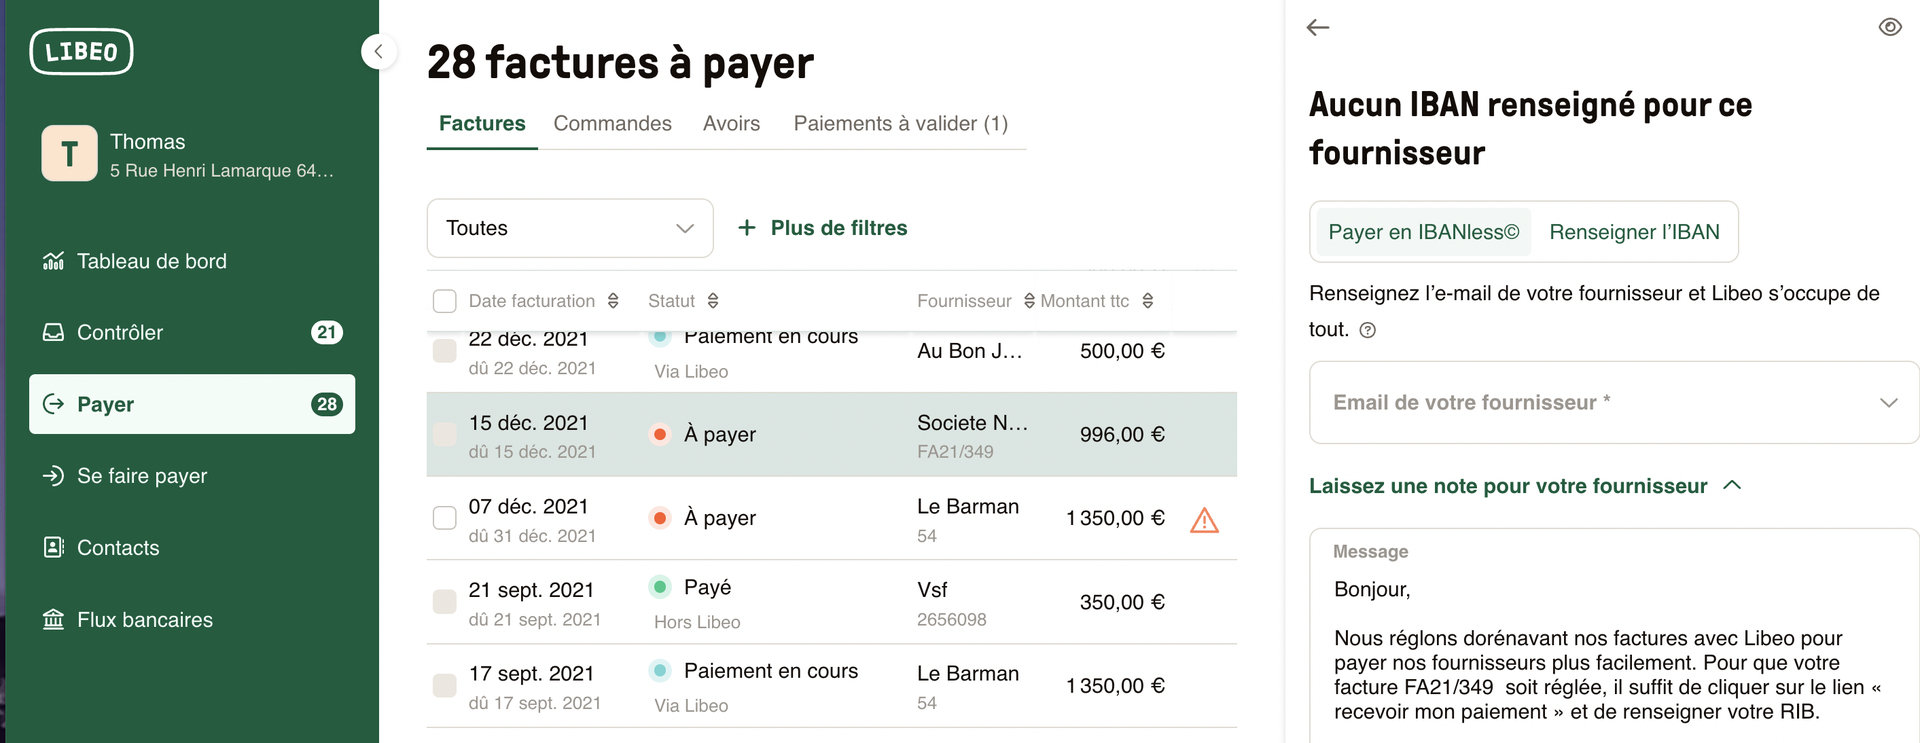Image resolution: width=1920 pixels, height=743 pixels.
Task: Click the warning triangle on Le Barman invoice
Action: pos(1204,520)
